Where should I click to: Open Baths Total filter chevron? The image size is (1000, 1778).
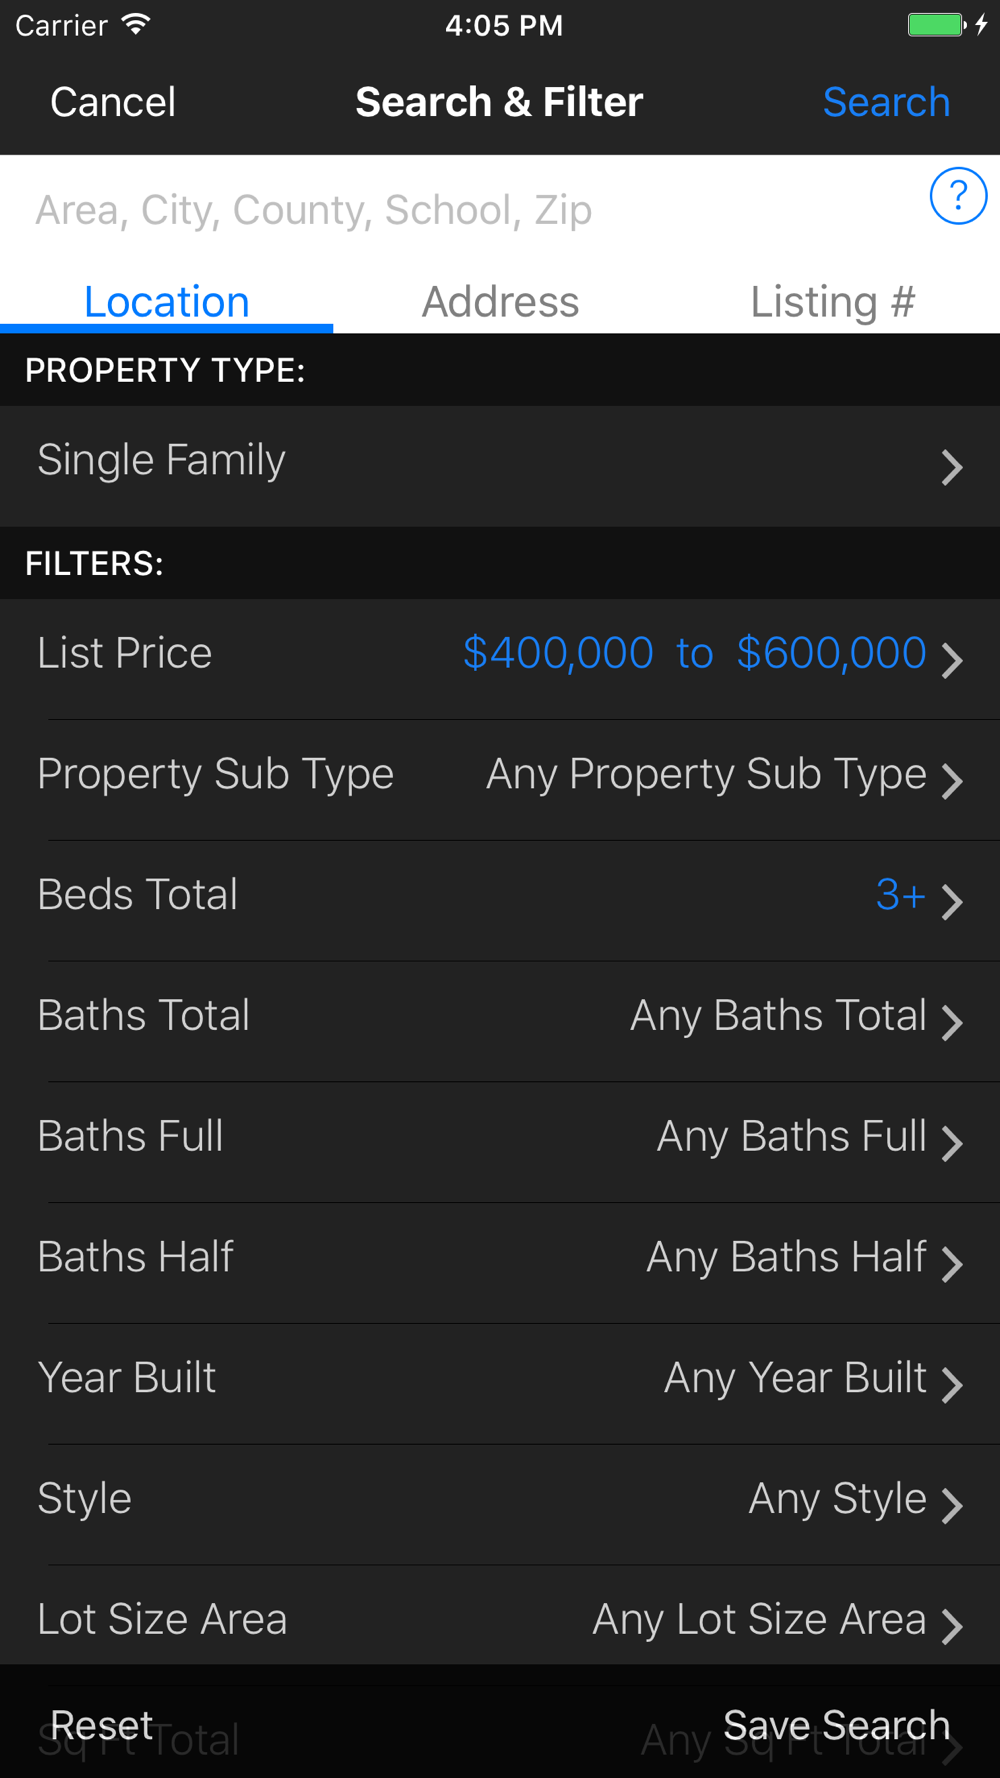click(x=951, y=1022)
